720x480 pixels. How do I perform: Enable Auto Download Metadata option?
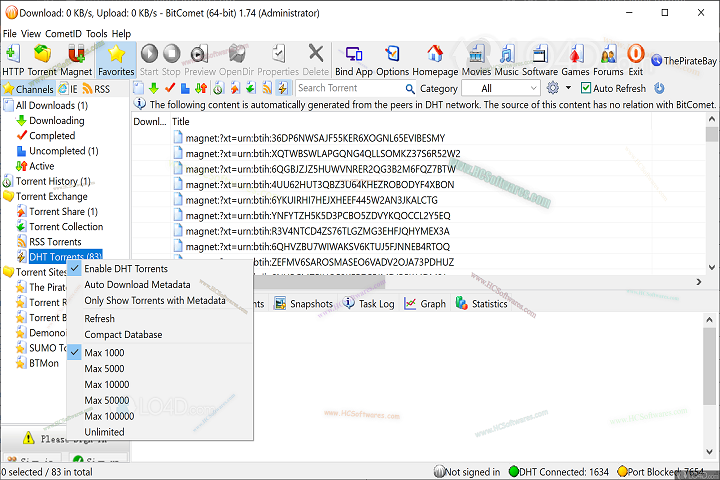tap(160, 285)
